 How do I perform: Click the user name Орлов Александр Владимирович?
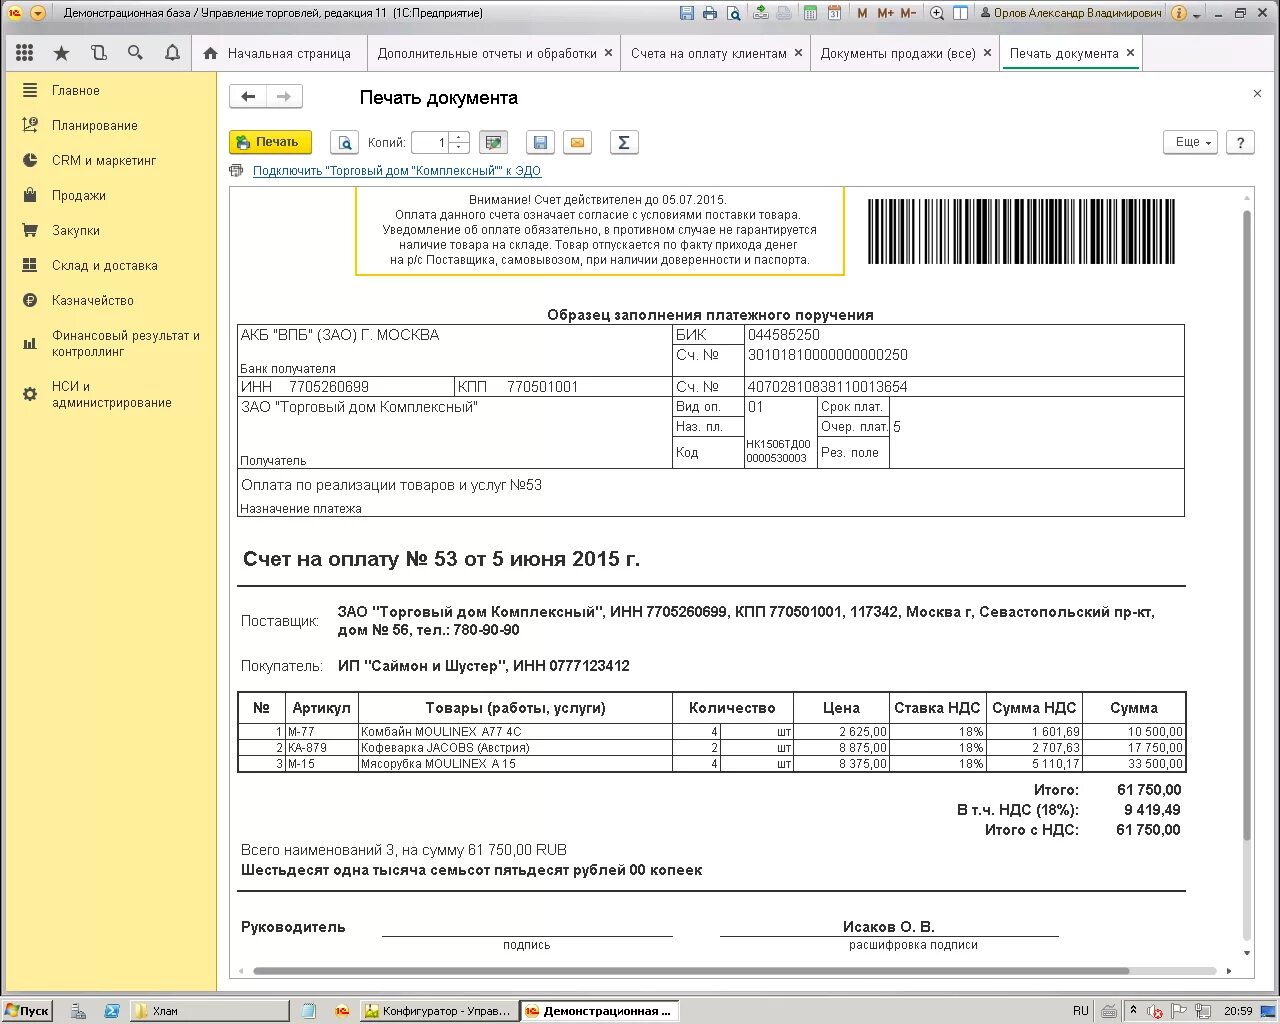(1069, 13)
